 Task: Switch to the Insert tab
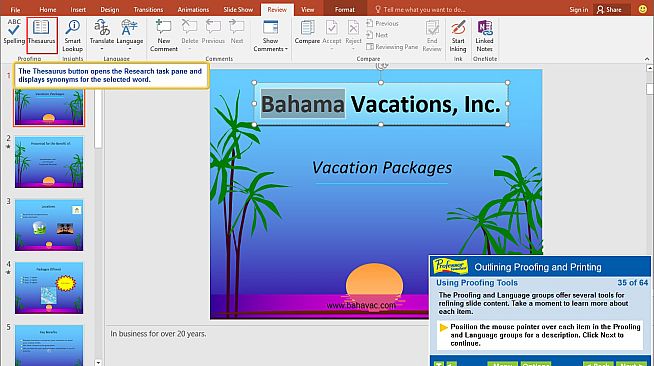78,10
